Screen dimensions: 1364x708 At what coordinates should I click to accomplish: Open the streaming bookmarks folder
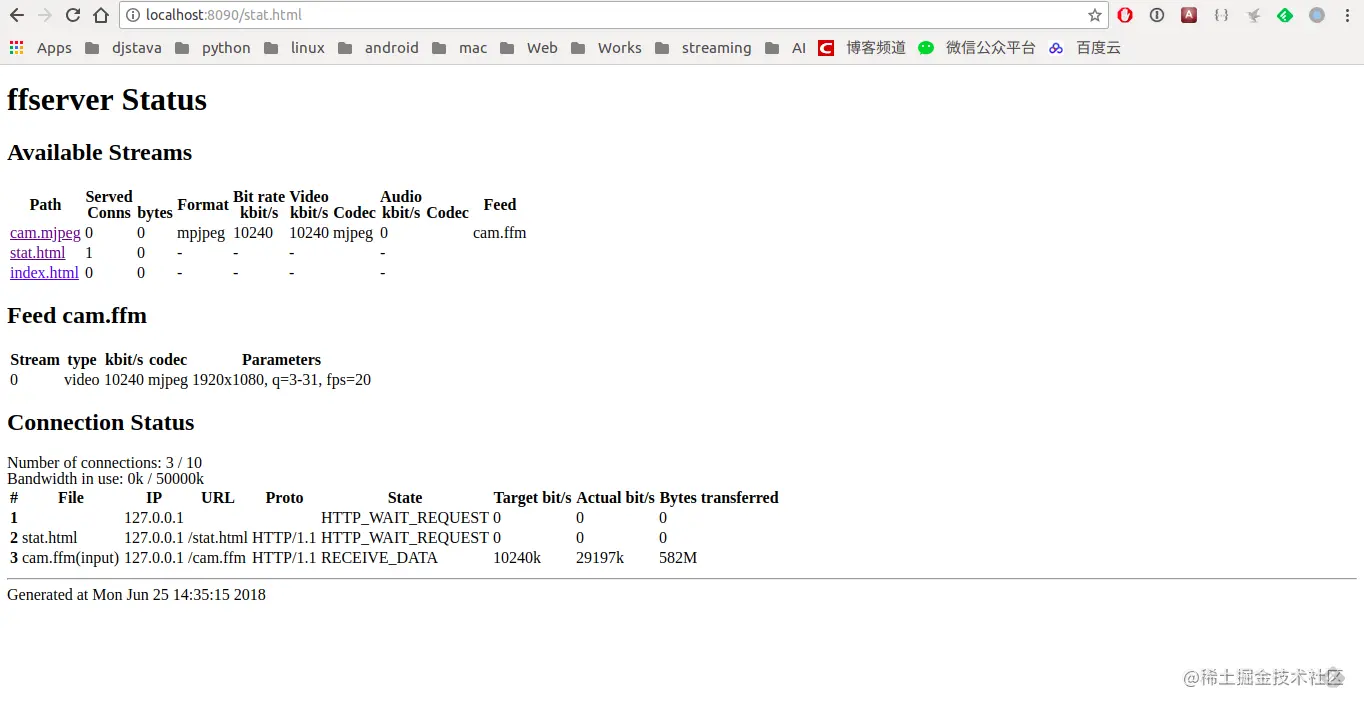(716, 47)
